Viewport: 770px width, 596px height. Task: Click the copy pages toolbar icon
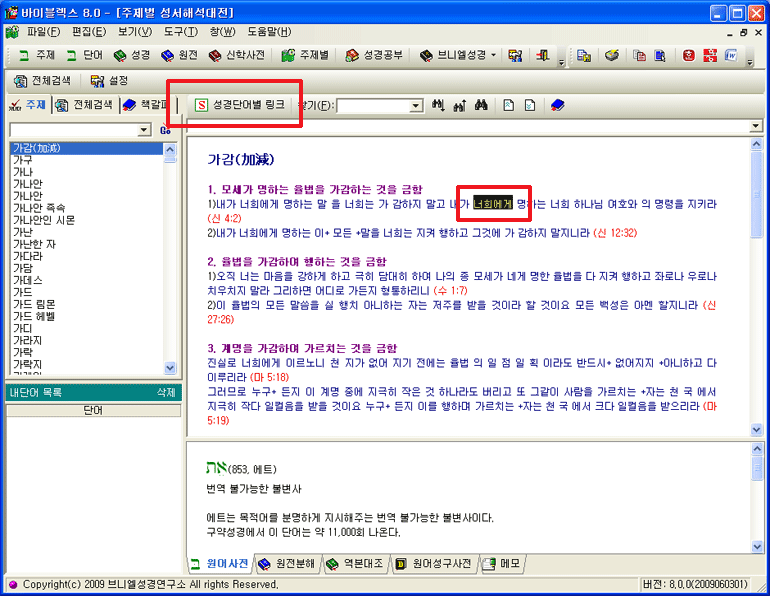[639, 55]
